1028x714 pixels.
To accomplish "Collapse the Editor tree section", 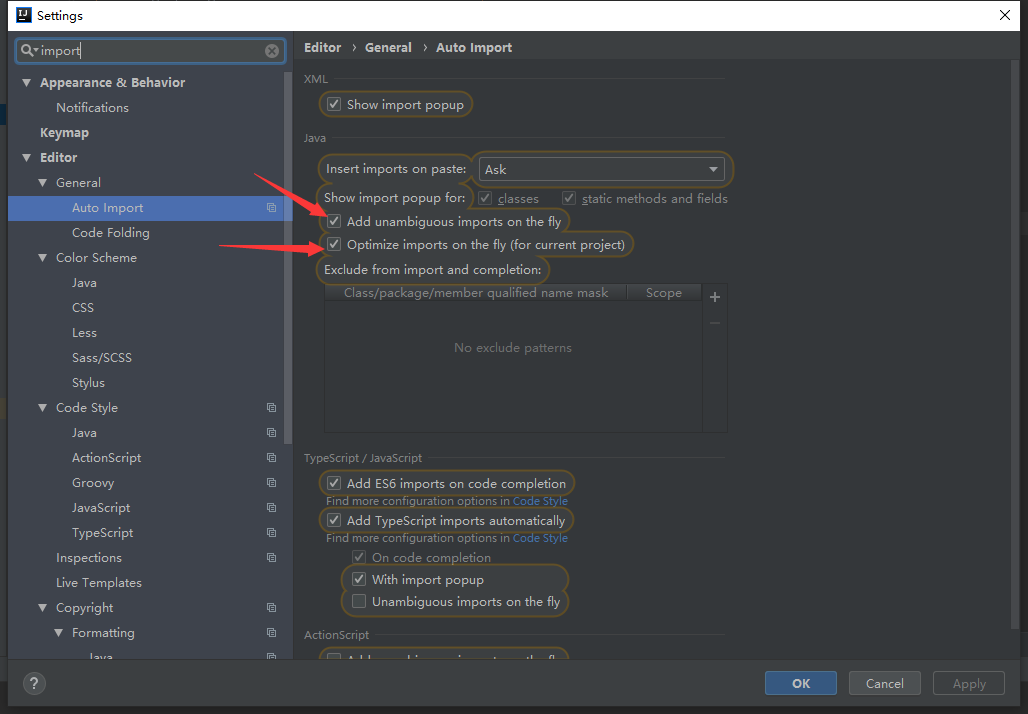I will coord(26,157).
